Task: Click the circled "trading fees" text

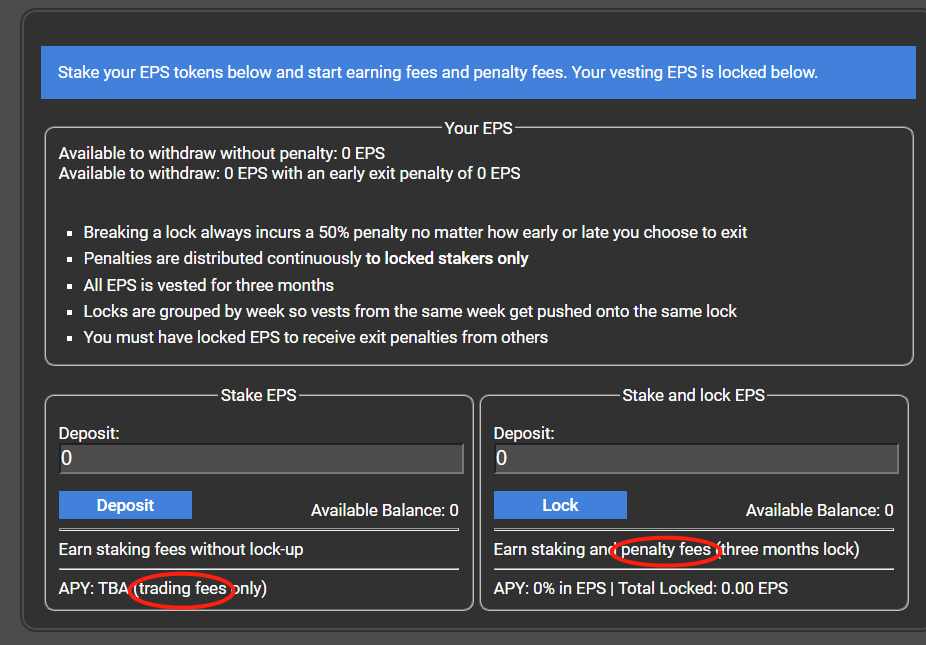Action: (182, 588)
